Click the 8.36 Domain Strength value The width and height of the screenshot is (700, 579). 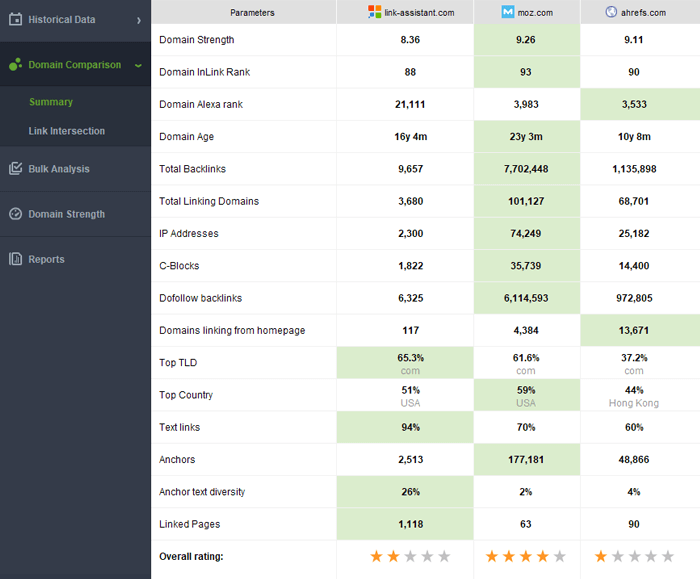(x=410, y=40)
